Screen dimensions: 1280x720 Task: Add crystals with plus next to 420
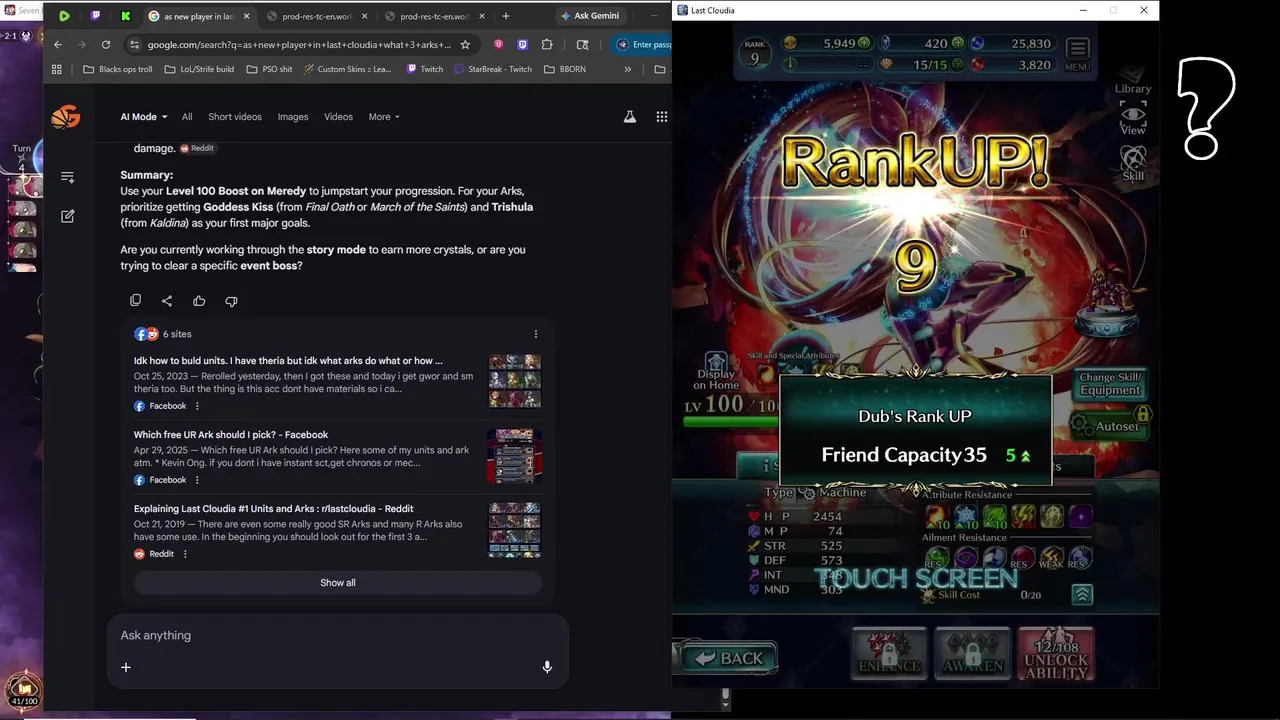957,44
